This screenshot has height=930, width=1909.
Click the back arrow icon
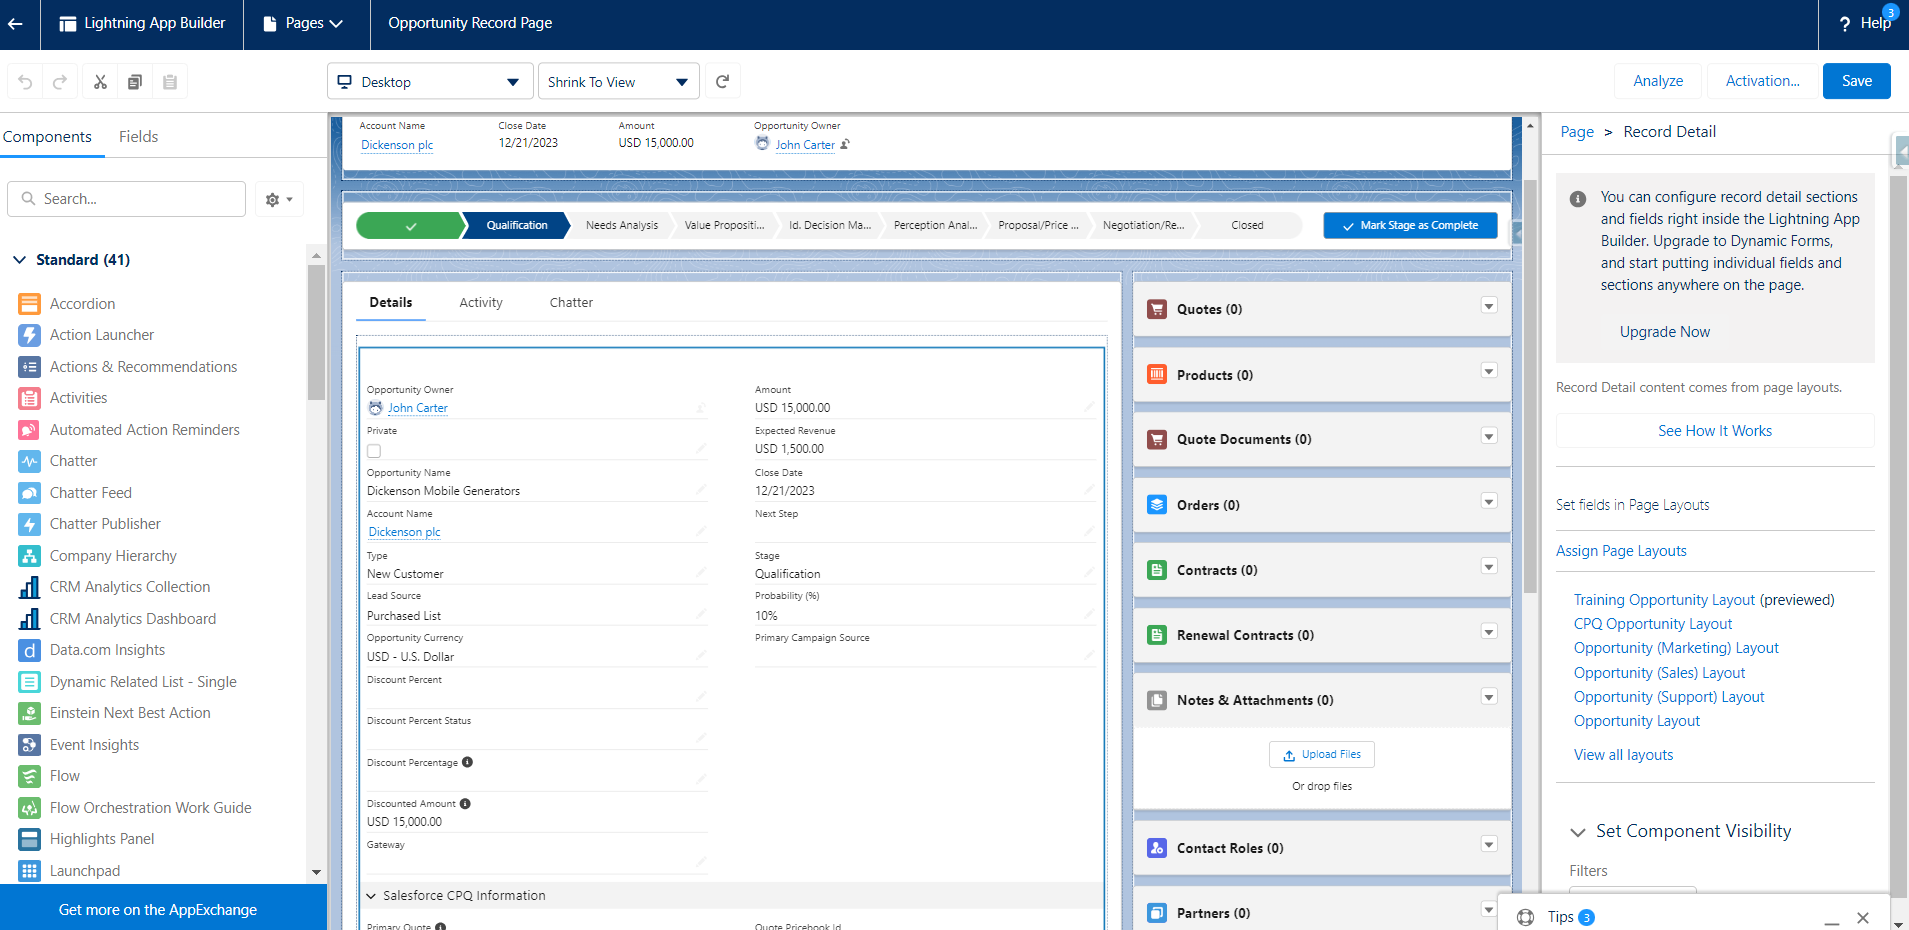tap(16, 23)
